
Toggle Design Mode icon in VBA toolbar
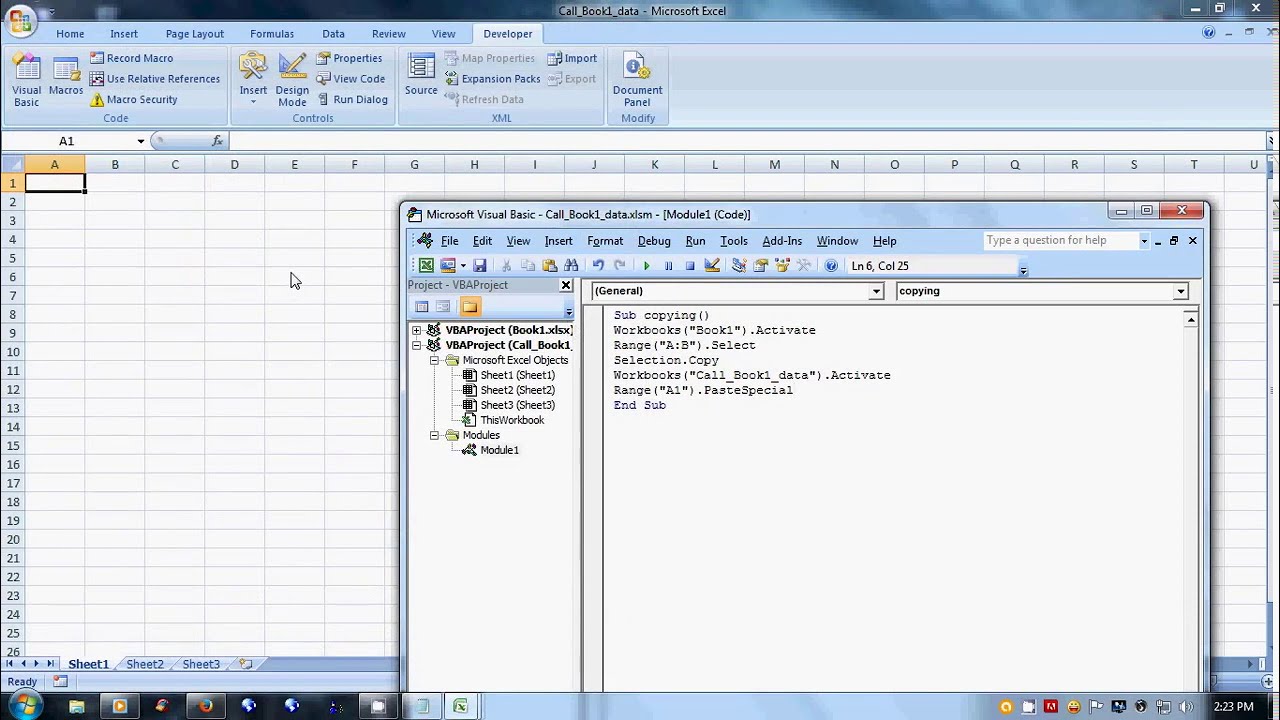pos(712,266)
